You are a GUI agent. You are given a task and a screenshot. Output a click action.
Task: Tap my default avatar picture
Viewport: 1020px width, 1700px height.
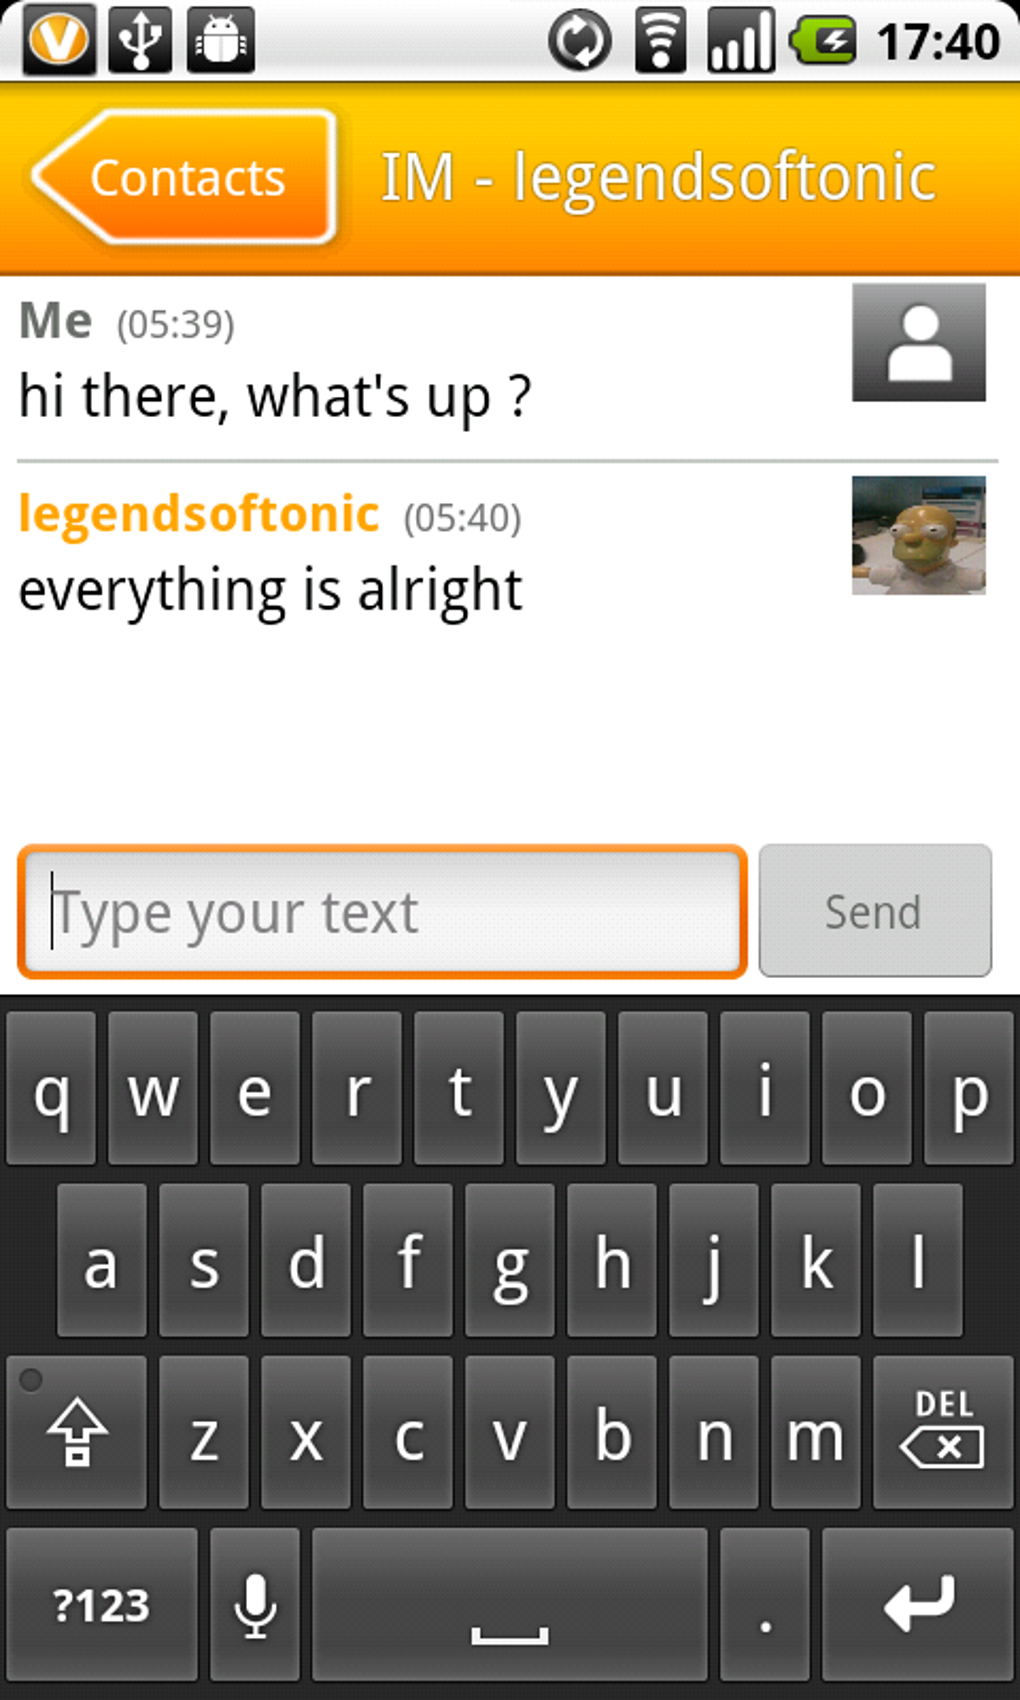coord(918,342)
